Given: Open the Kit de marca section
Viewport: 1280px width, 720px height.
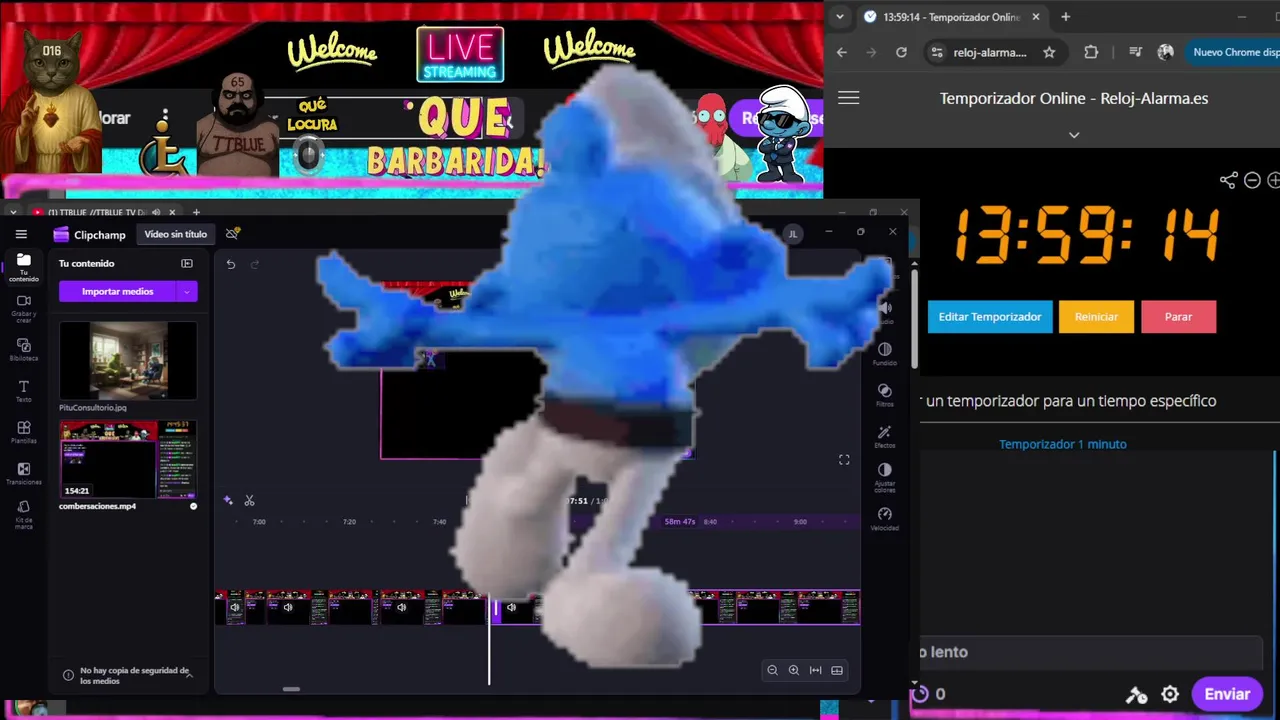Looking at the screenshot, I should tap(24, 516).
